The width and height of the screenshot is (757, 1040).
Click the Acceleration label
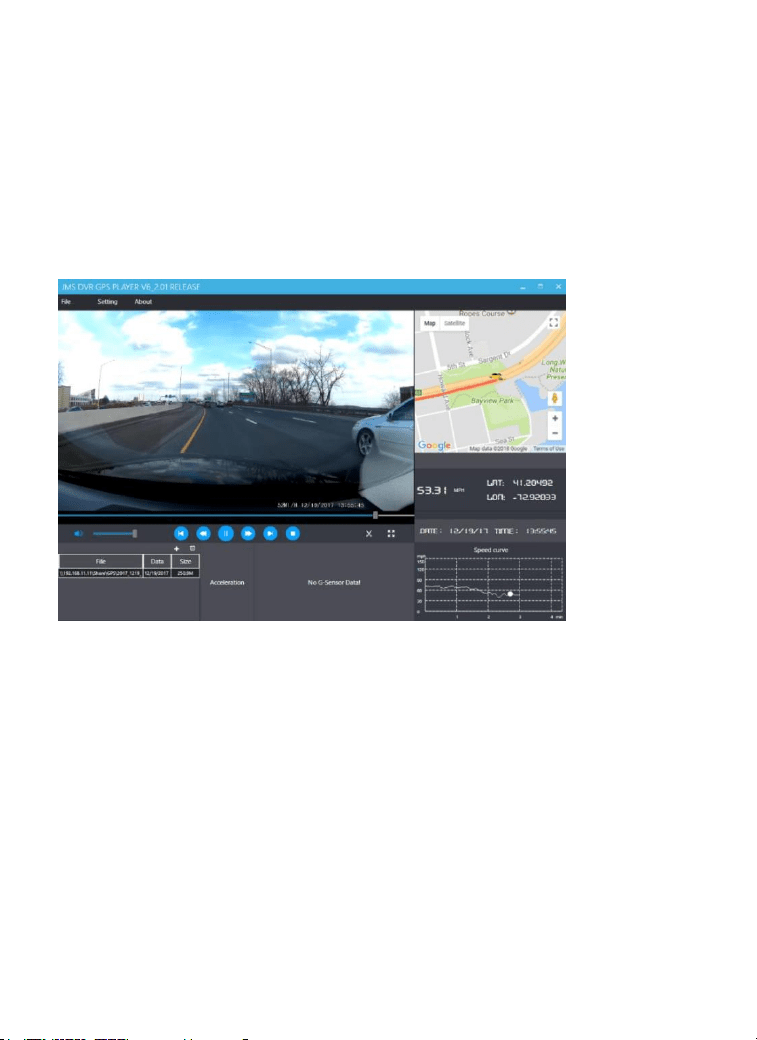[x=227, y=582]
